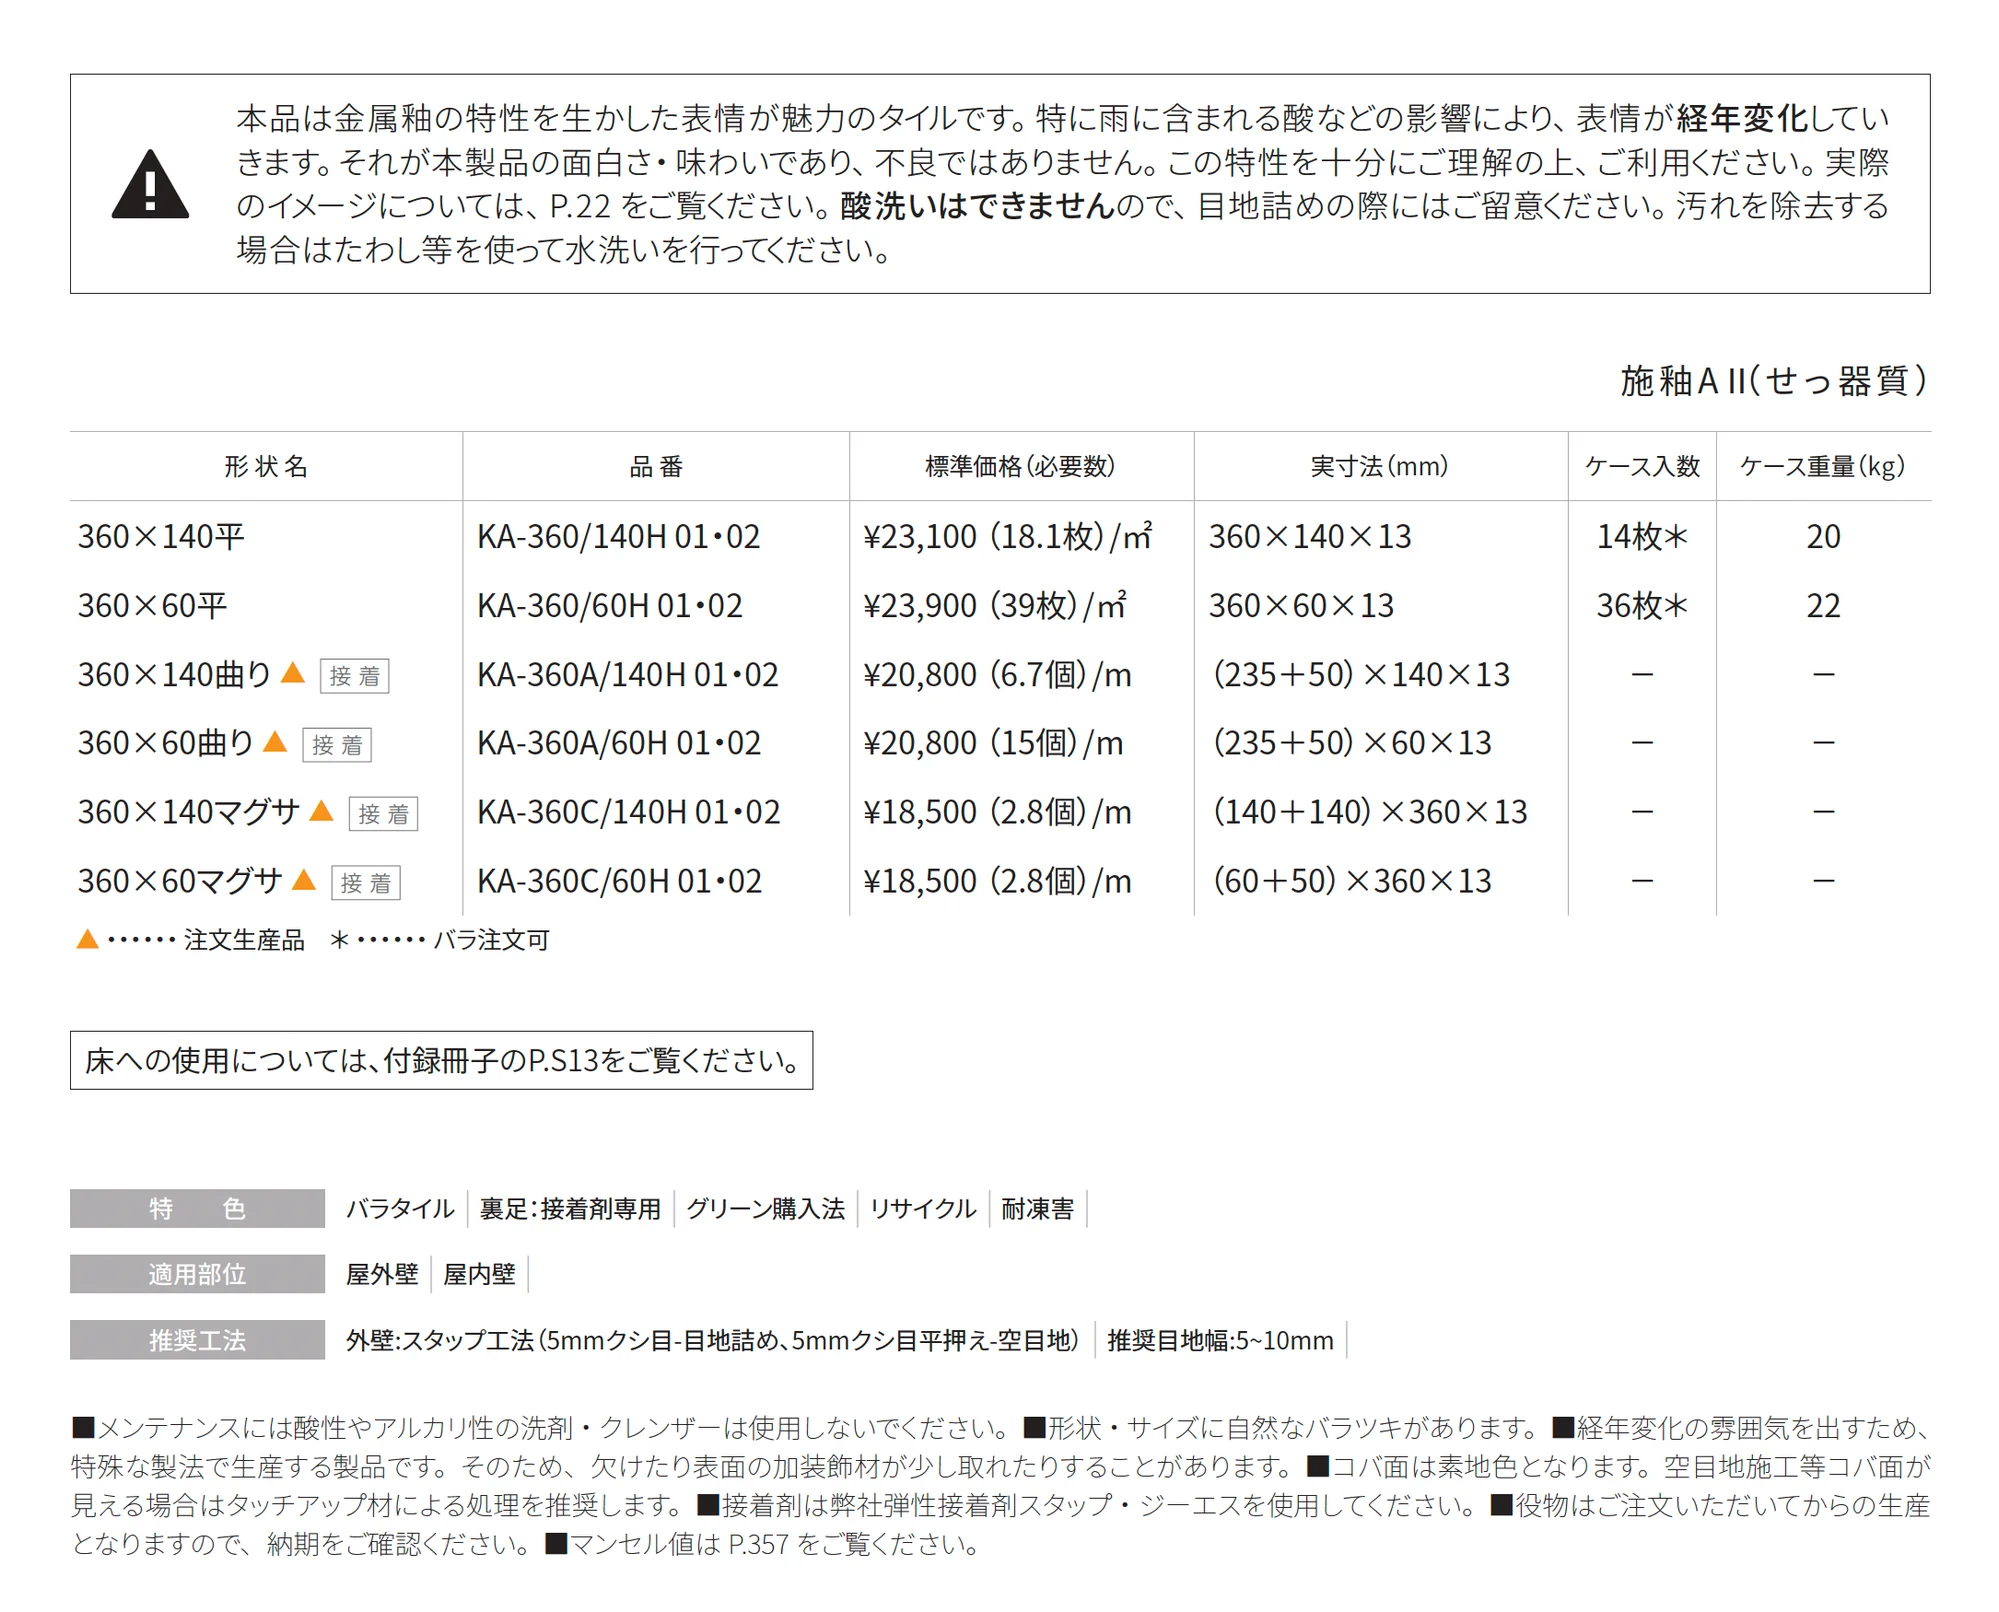
Task: Click orange triangle beside 360×60曲り
Action: [x=275, y=742]
